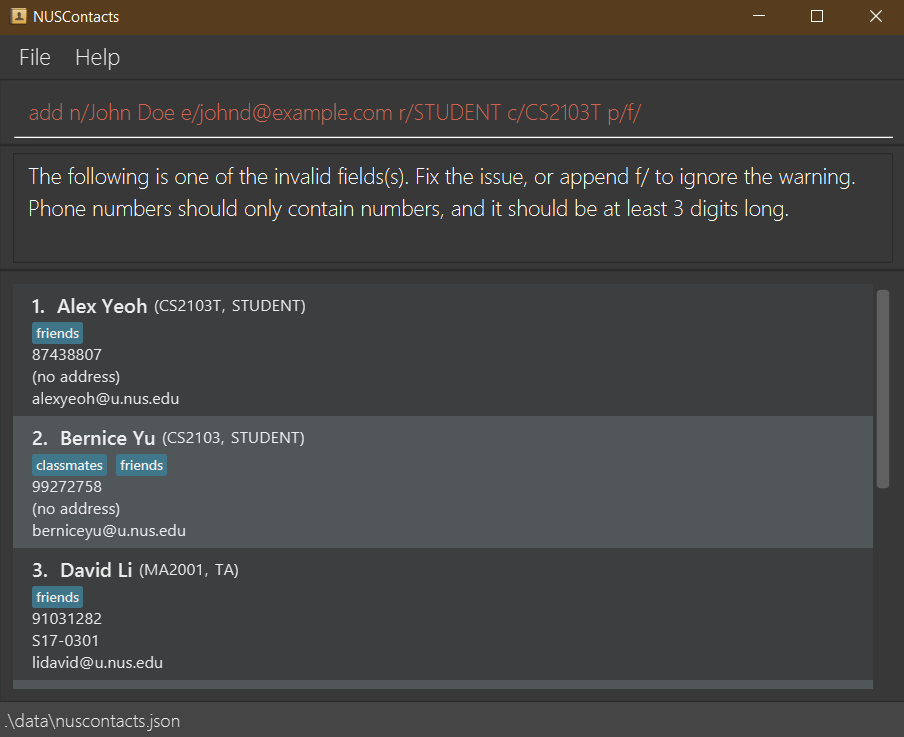904x737 pixels.
Task: Click the (no address) text under Alex Yeoh
Action: click(x=76, y=377)
